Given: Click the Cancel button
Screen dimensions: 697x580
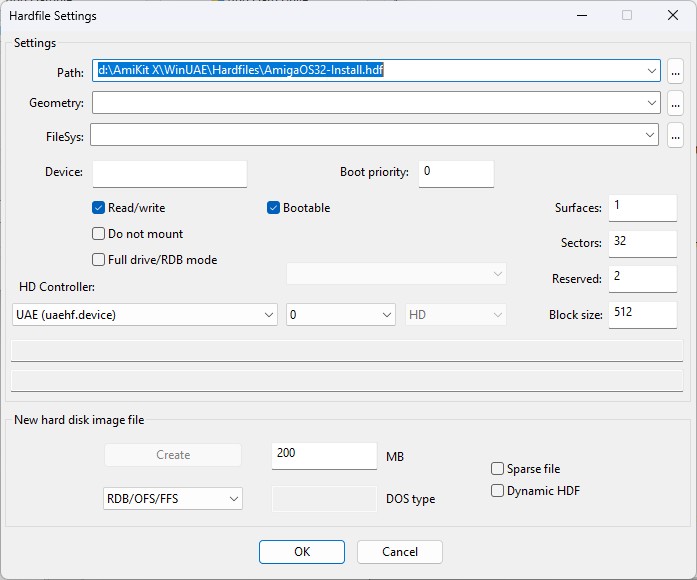Looking at the screenshot, I should [x=400, y=552].
